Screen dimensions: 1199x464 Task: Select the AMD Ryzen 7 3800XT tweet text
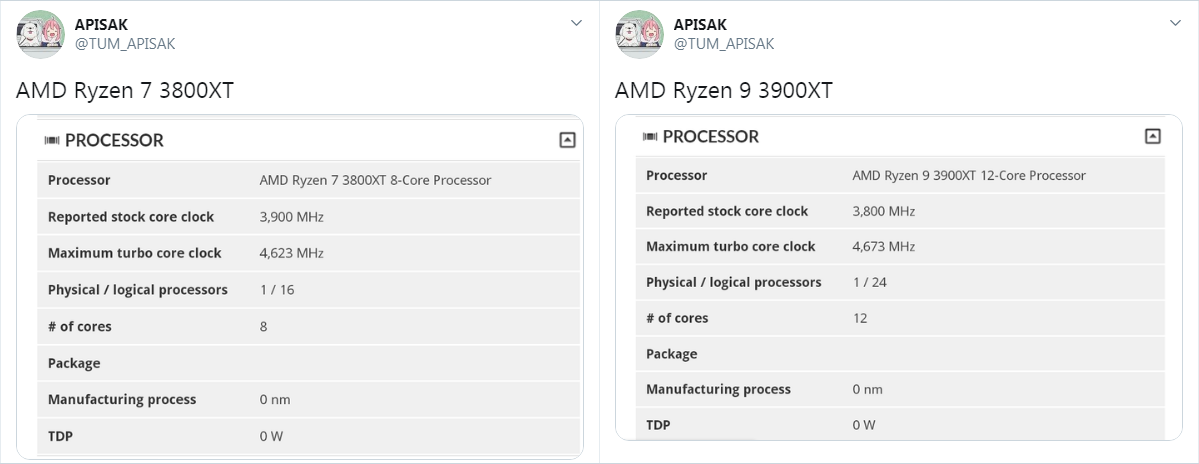125,91
